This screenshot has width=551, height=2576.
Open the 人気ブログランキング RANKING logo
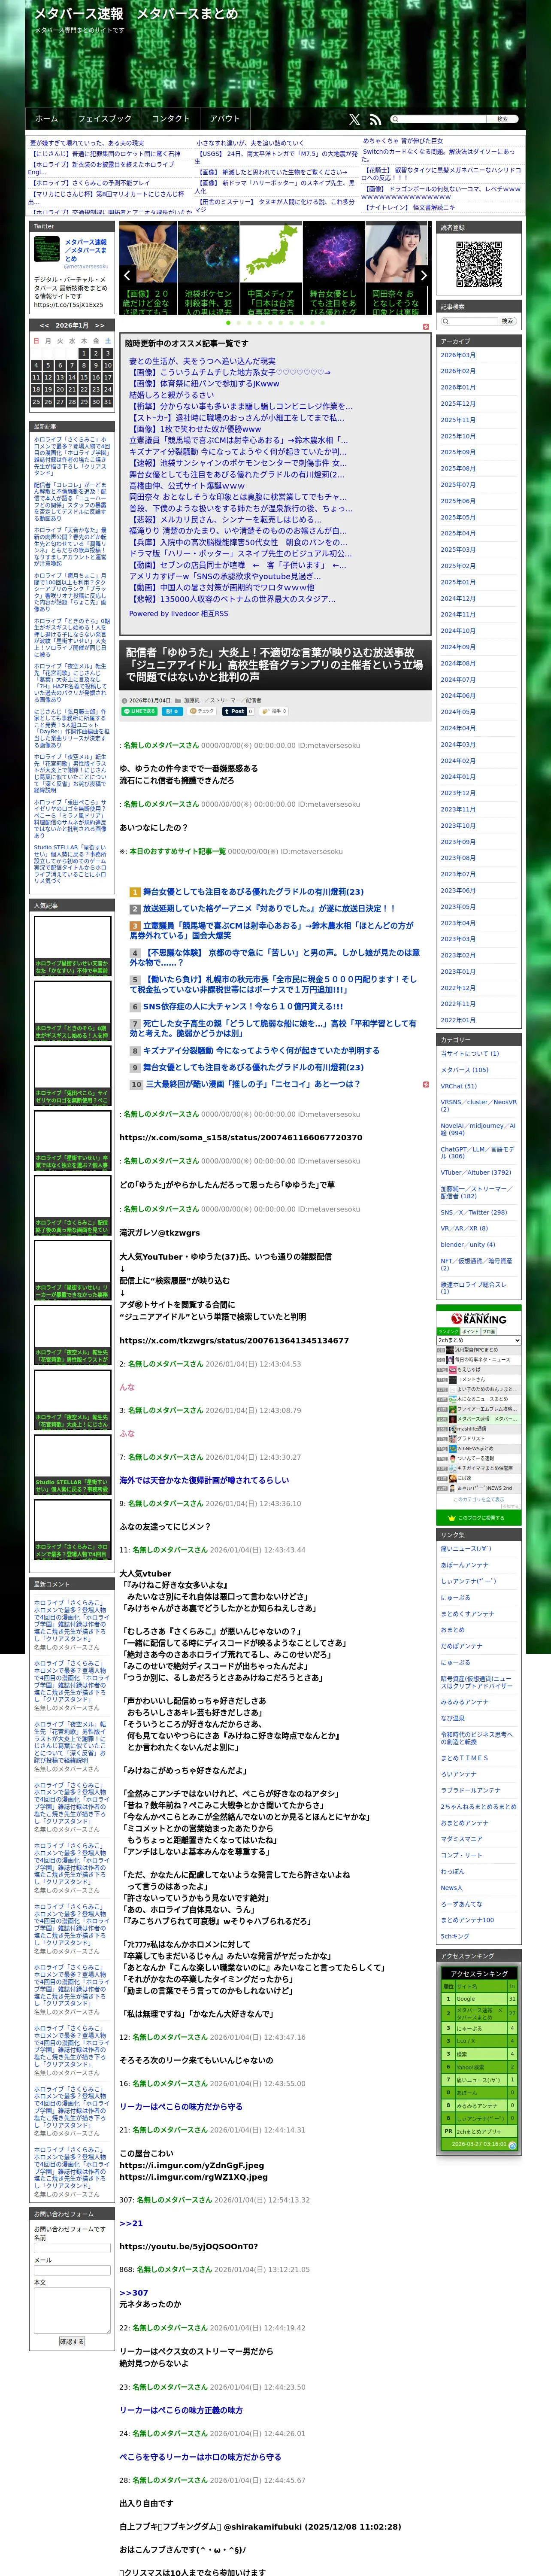(x=478, y=1319)
